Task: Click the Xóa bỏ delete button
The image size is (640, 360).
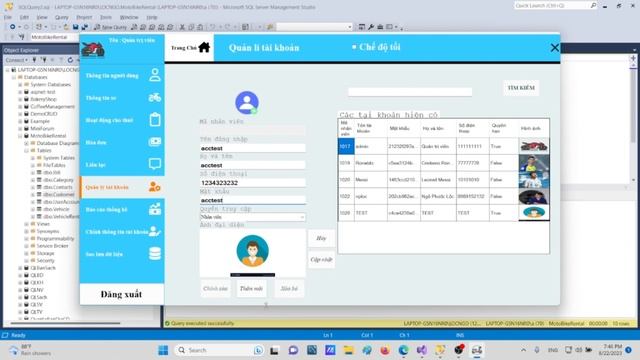Action: click(x=289, y=288)
